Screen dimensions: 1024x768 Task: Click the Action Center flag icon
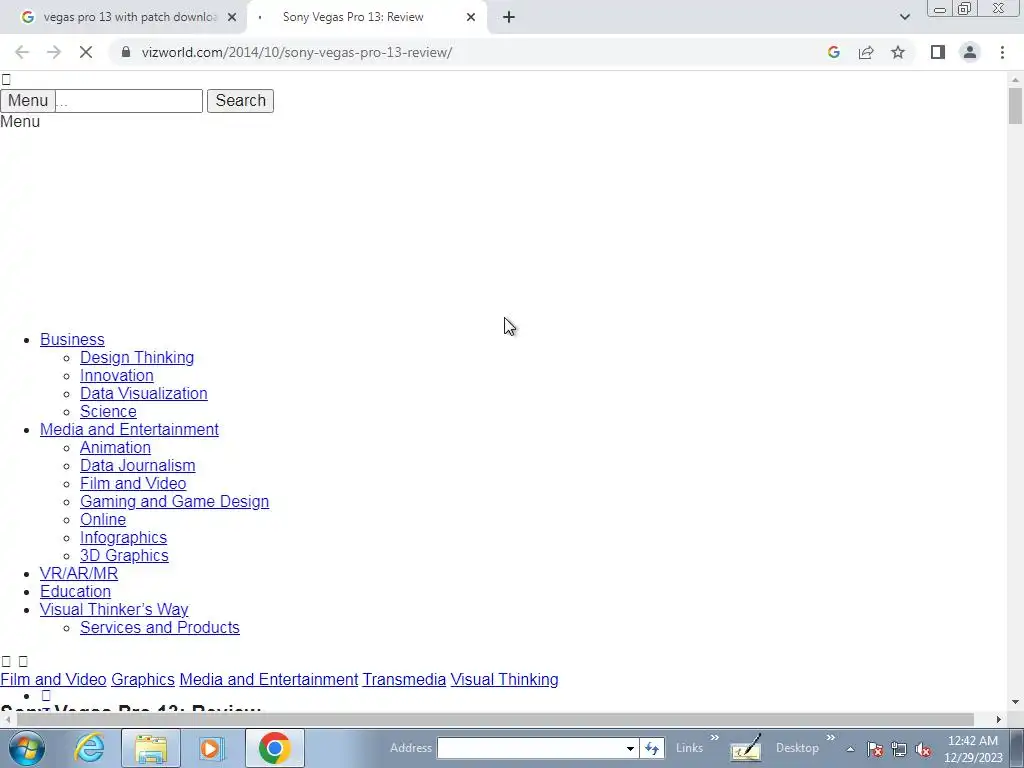[x=875, y=749]
